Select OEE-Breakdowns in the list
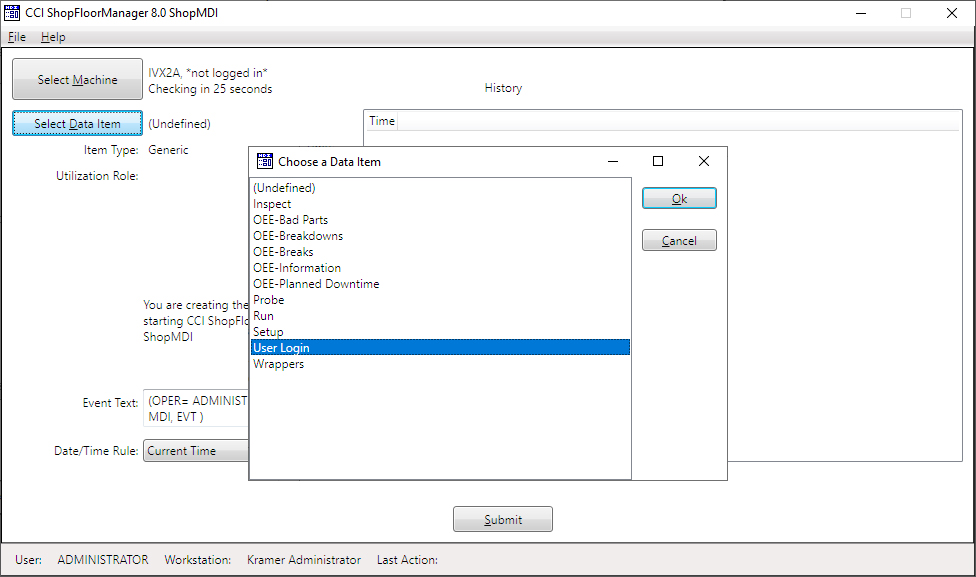976x577 pixels. [x=440, y=236]
